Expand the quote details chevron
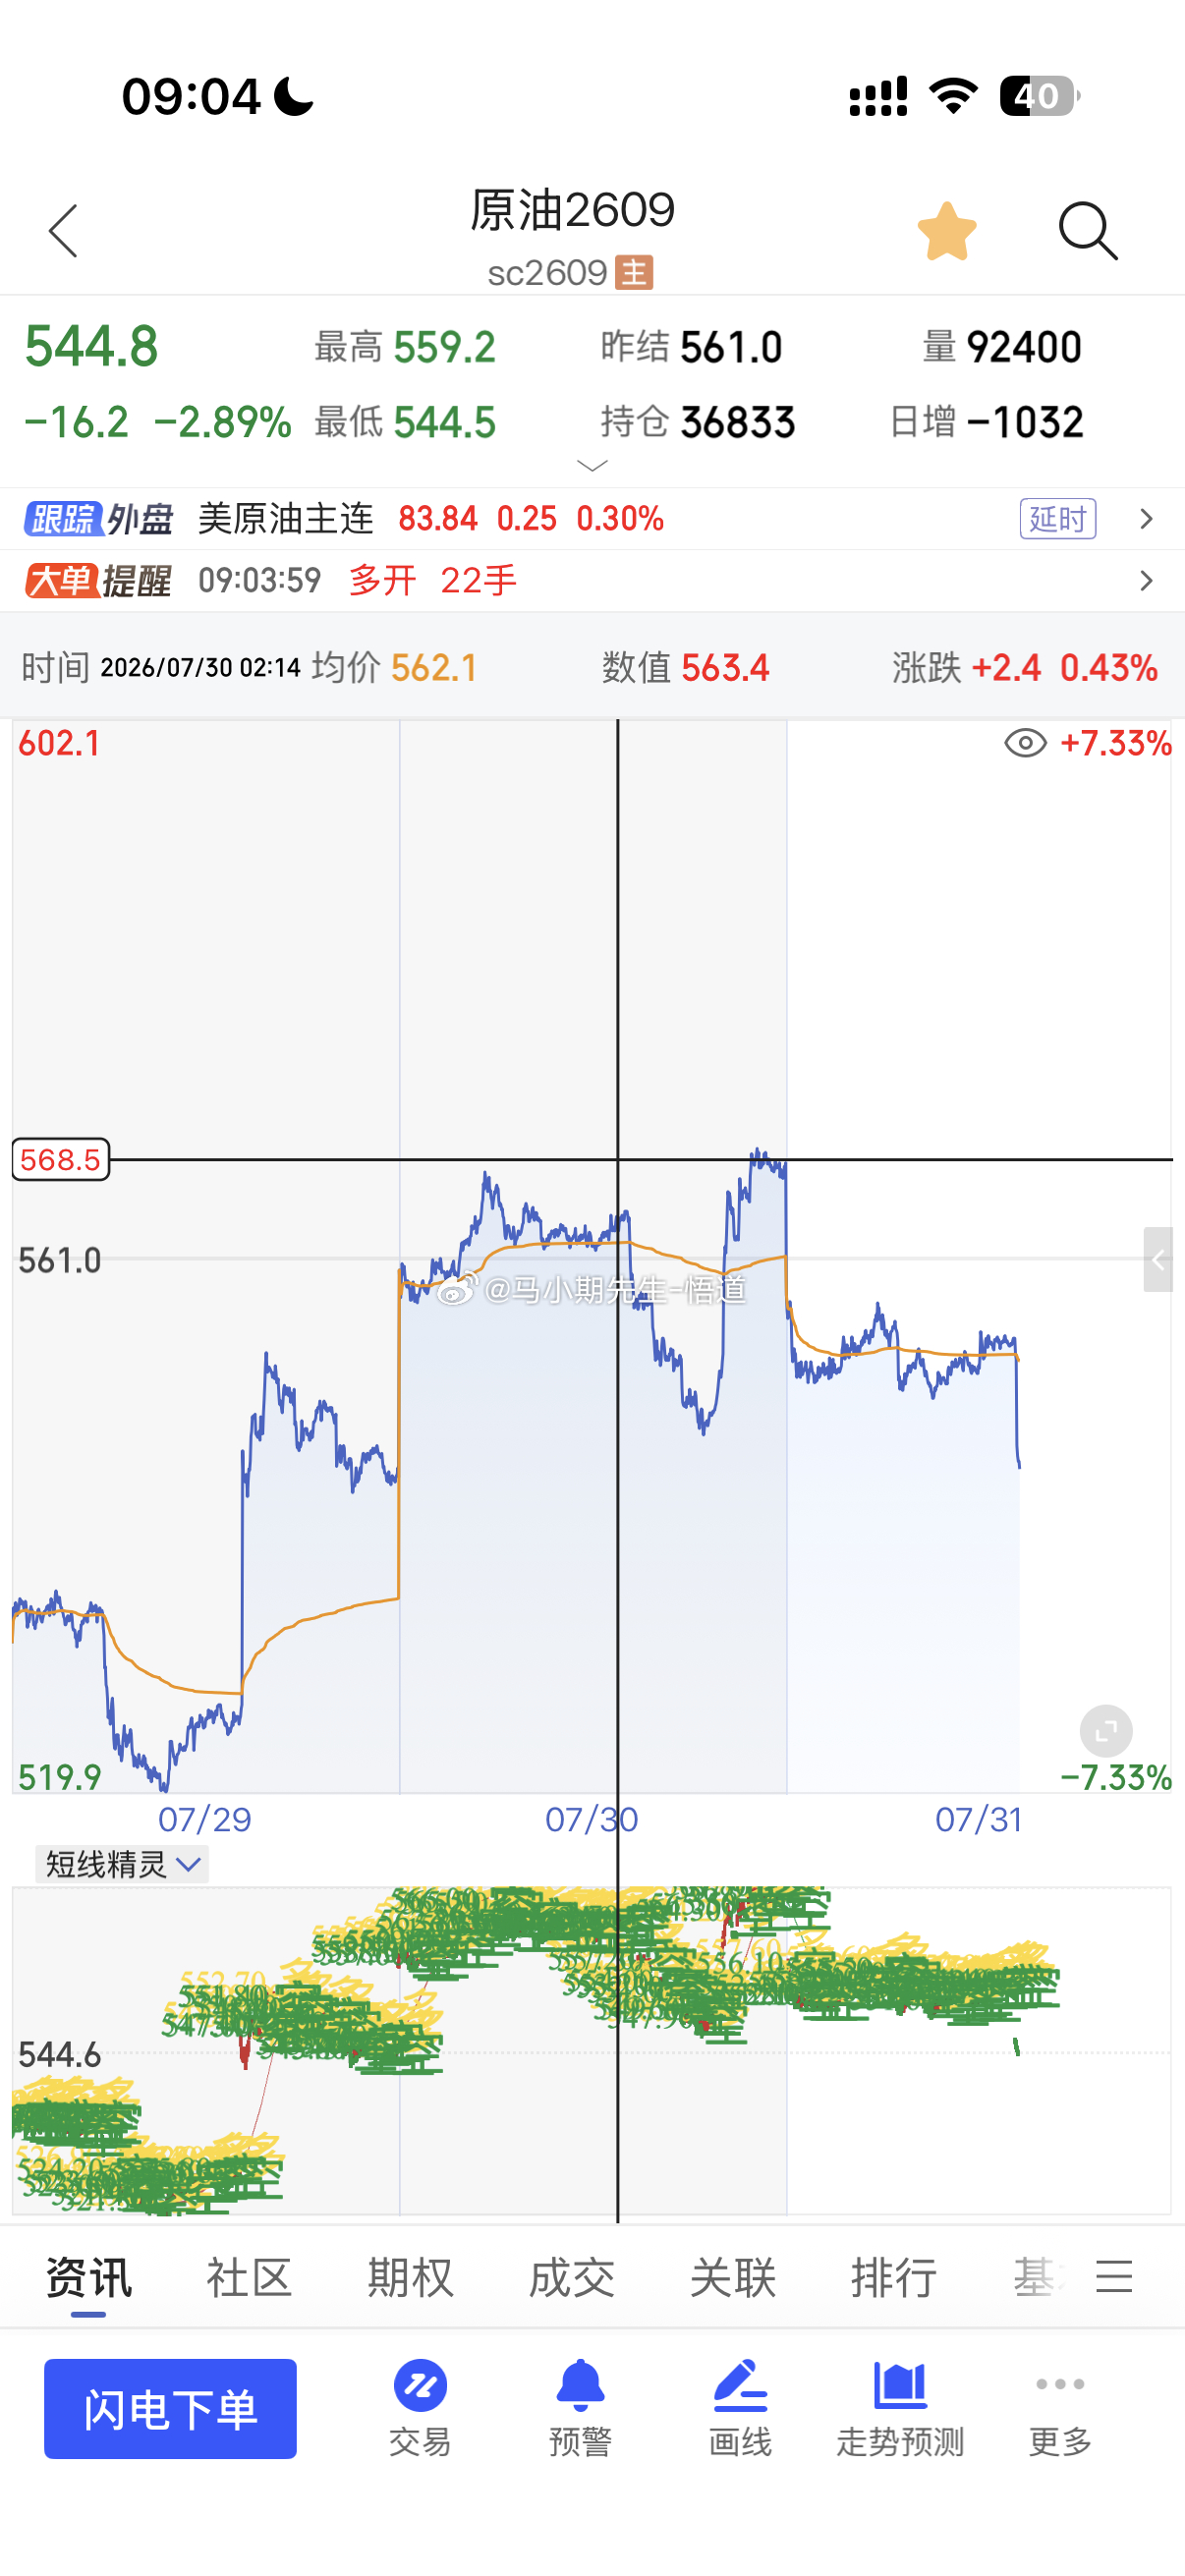Screen dimensions: 1185x2576 [x=592, y=465]
